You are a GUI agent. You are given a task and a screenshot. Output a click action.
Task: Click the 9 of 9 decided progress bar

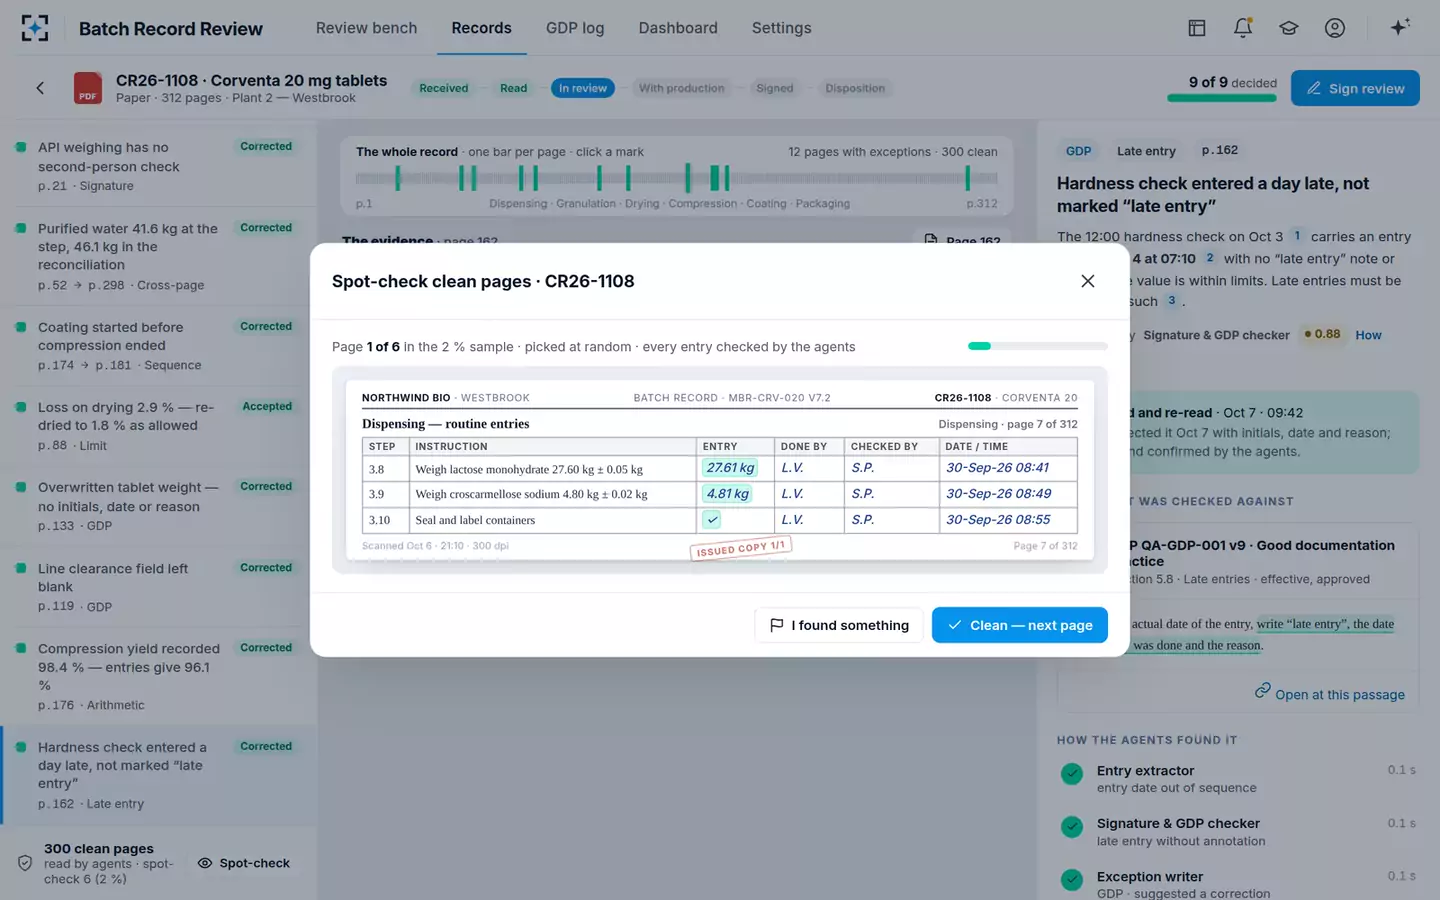1222,98
